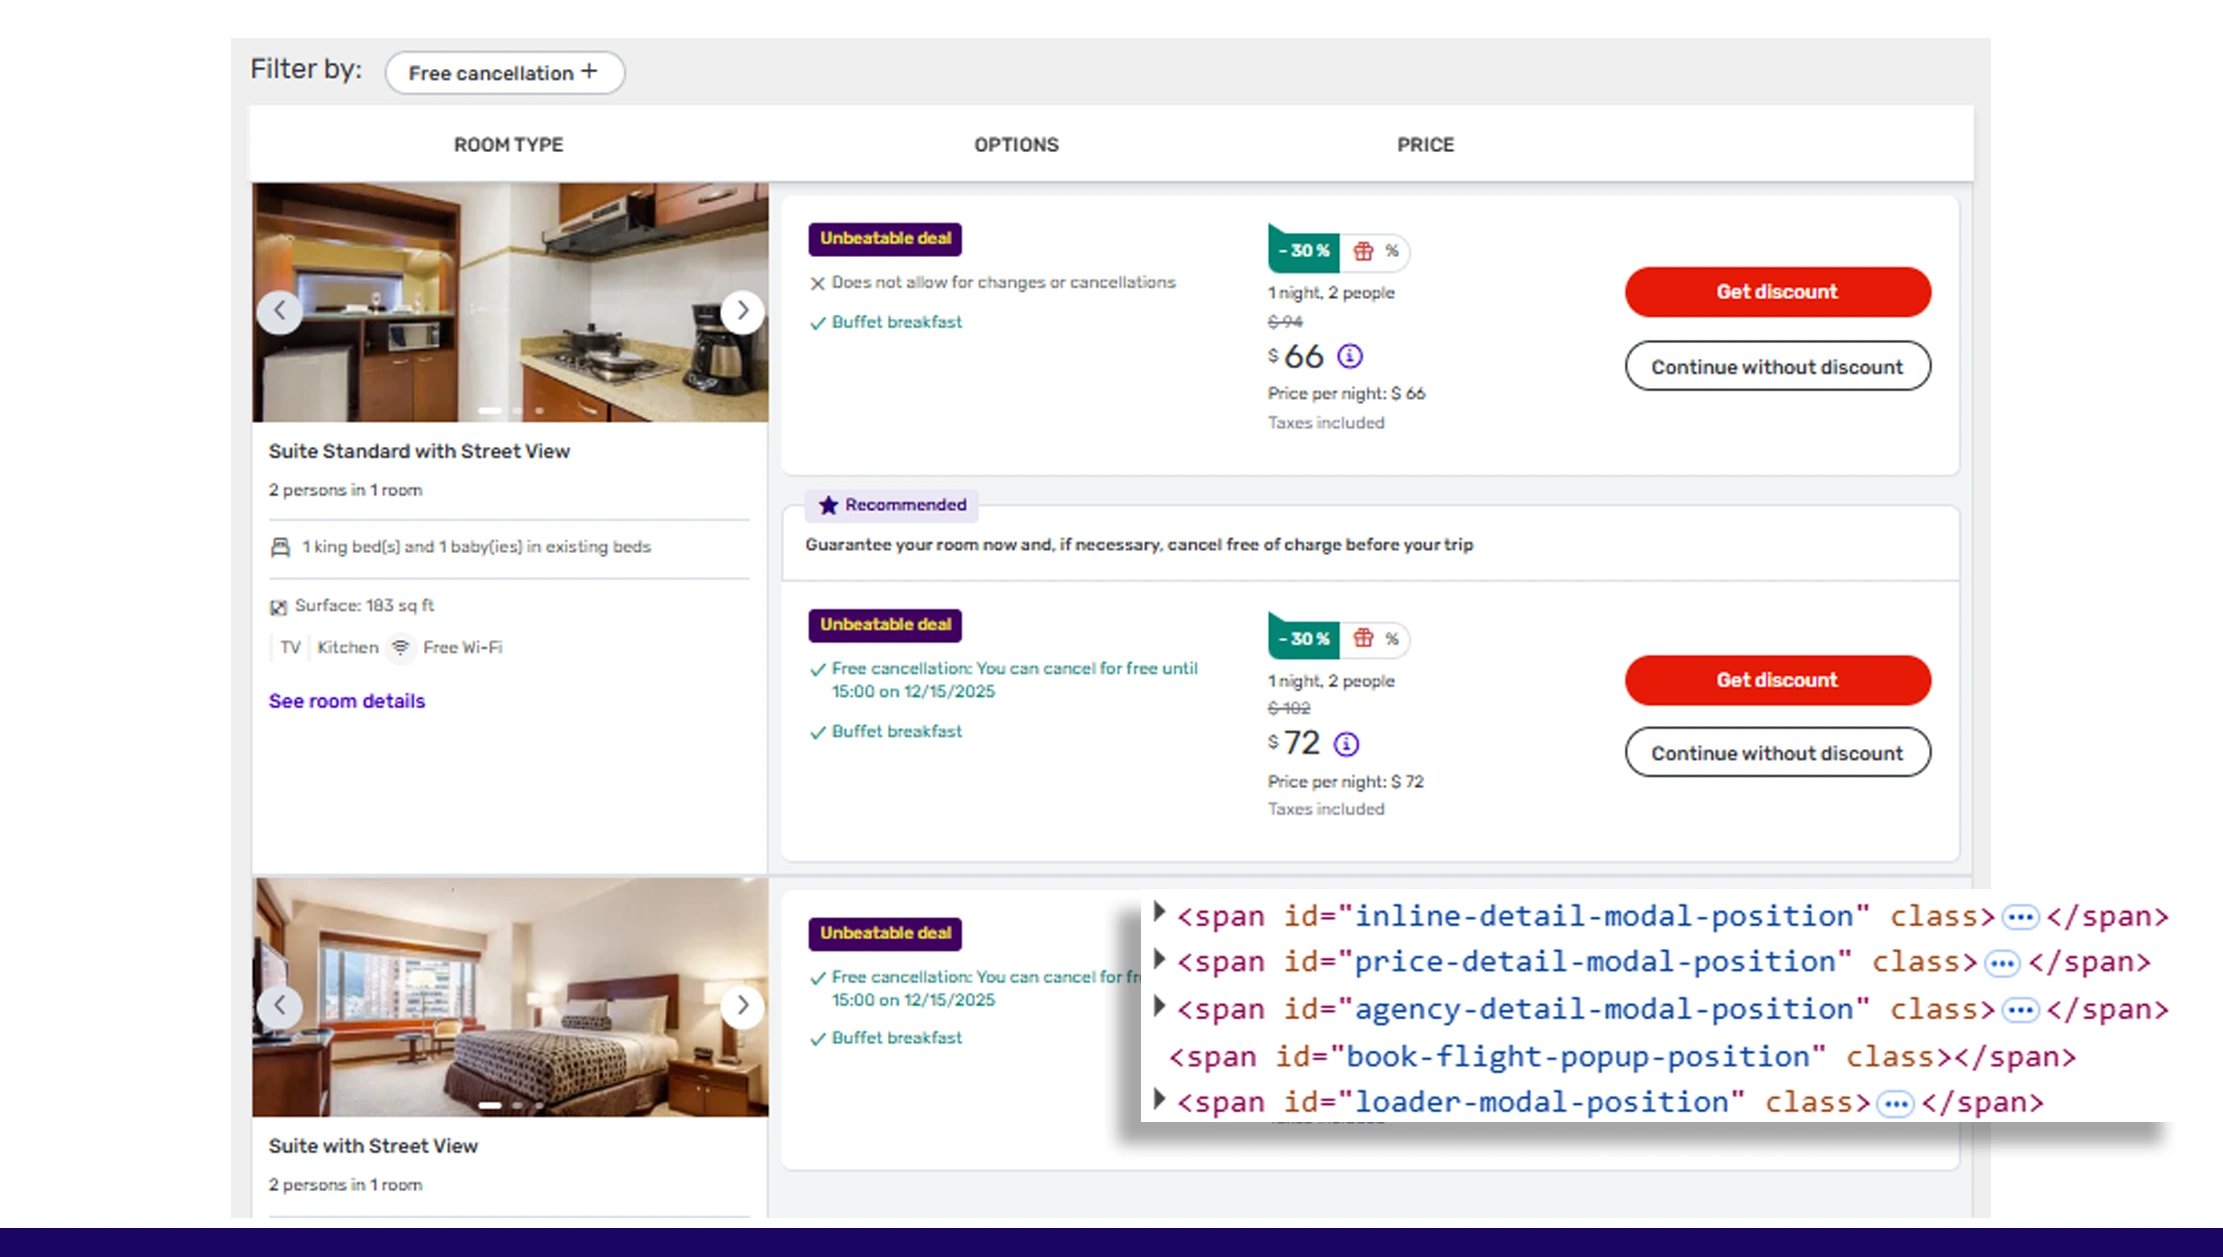Open See room details for Suite Standard
The image size is (2223, 1257).
(347, 701)
